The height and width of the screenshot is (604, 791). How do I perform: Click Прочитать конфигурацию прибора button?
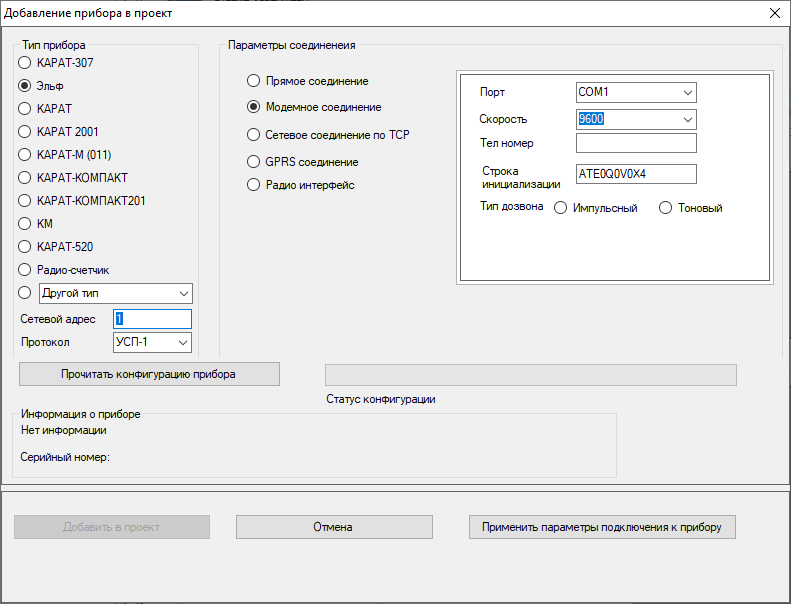[149, 374]
